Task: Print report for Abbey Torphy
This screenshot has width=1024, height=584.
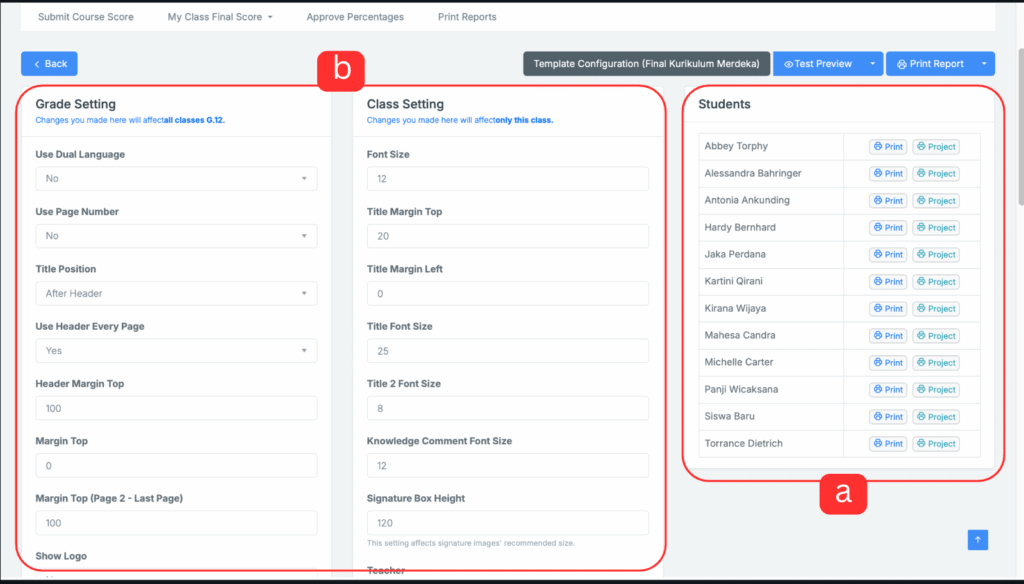Action: pos(888,147)
